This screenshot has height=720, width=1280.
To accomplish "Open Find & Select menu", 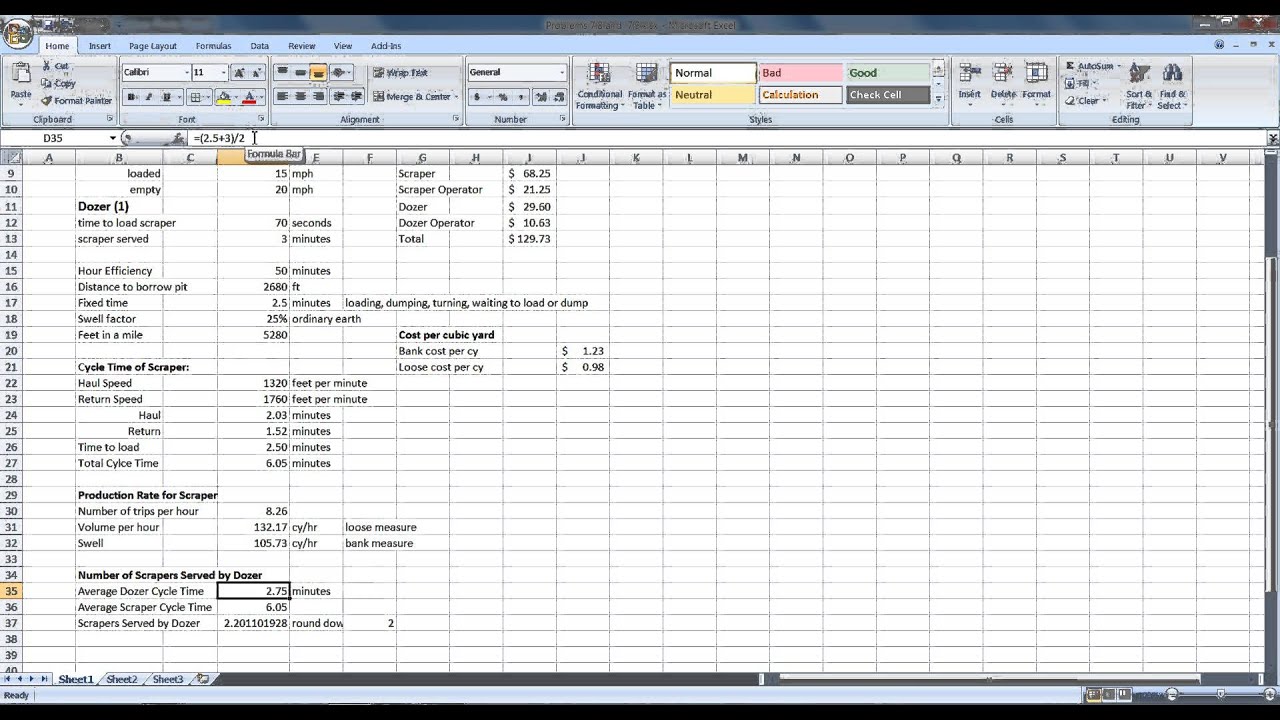I will click(1170, 85).
